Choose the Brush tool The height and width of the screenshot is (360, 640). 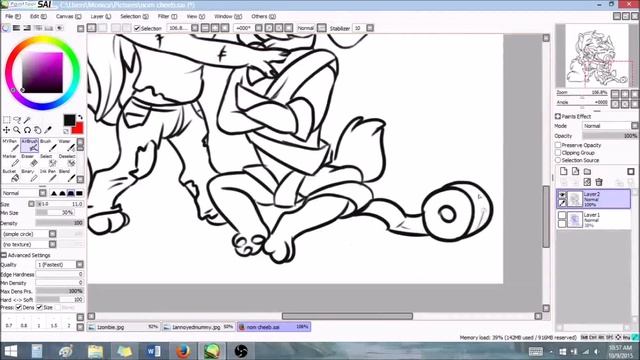(48, 145)
